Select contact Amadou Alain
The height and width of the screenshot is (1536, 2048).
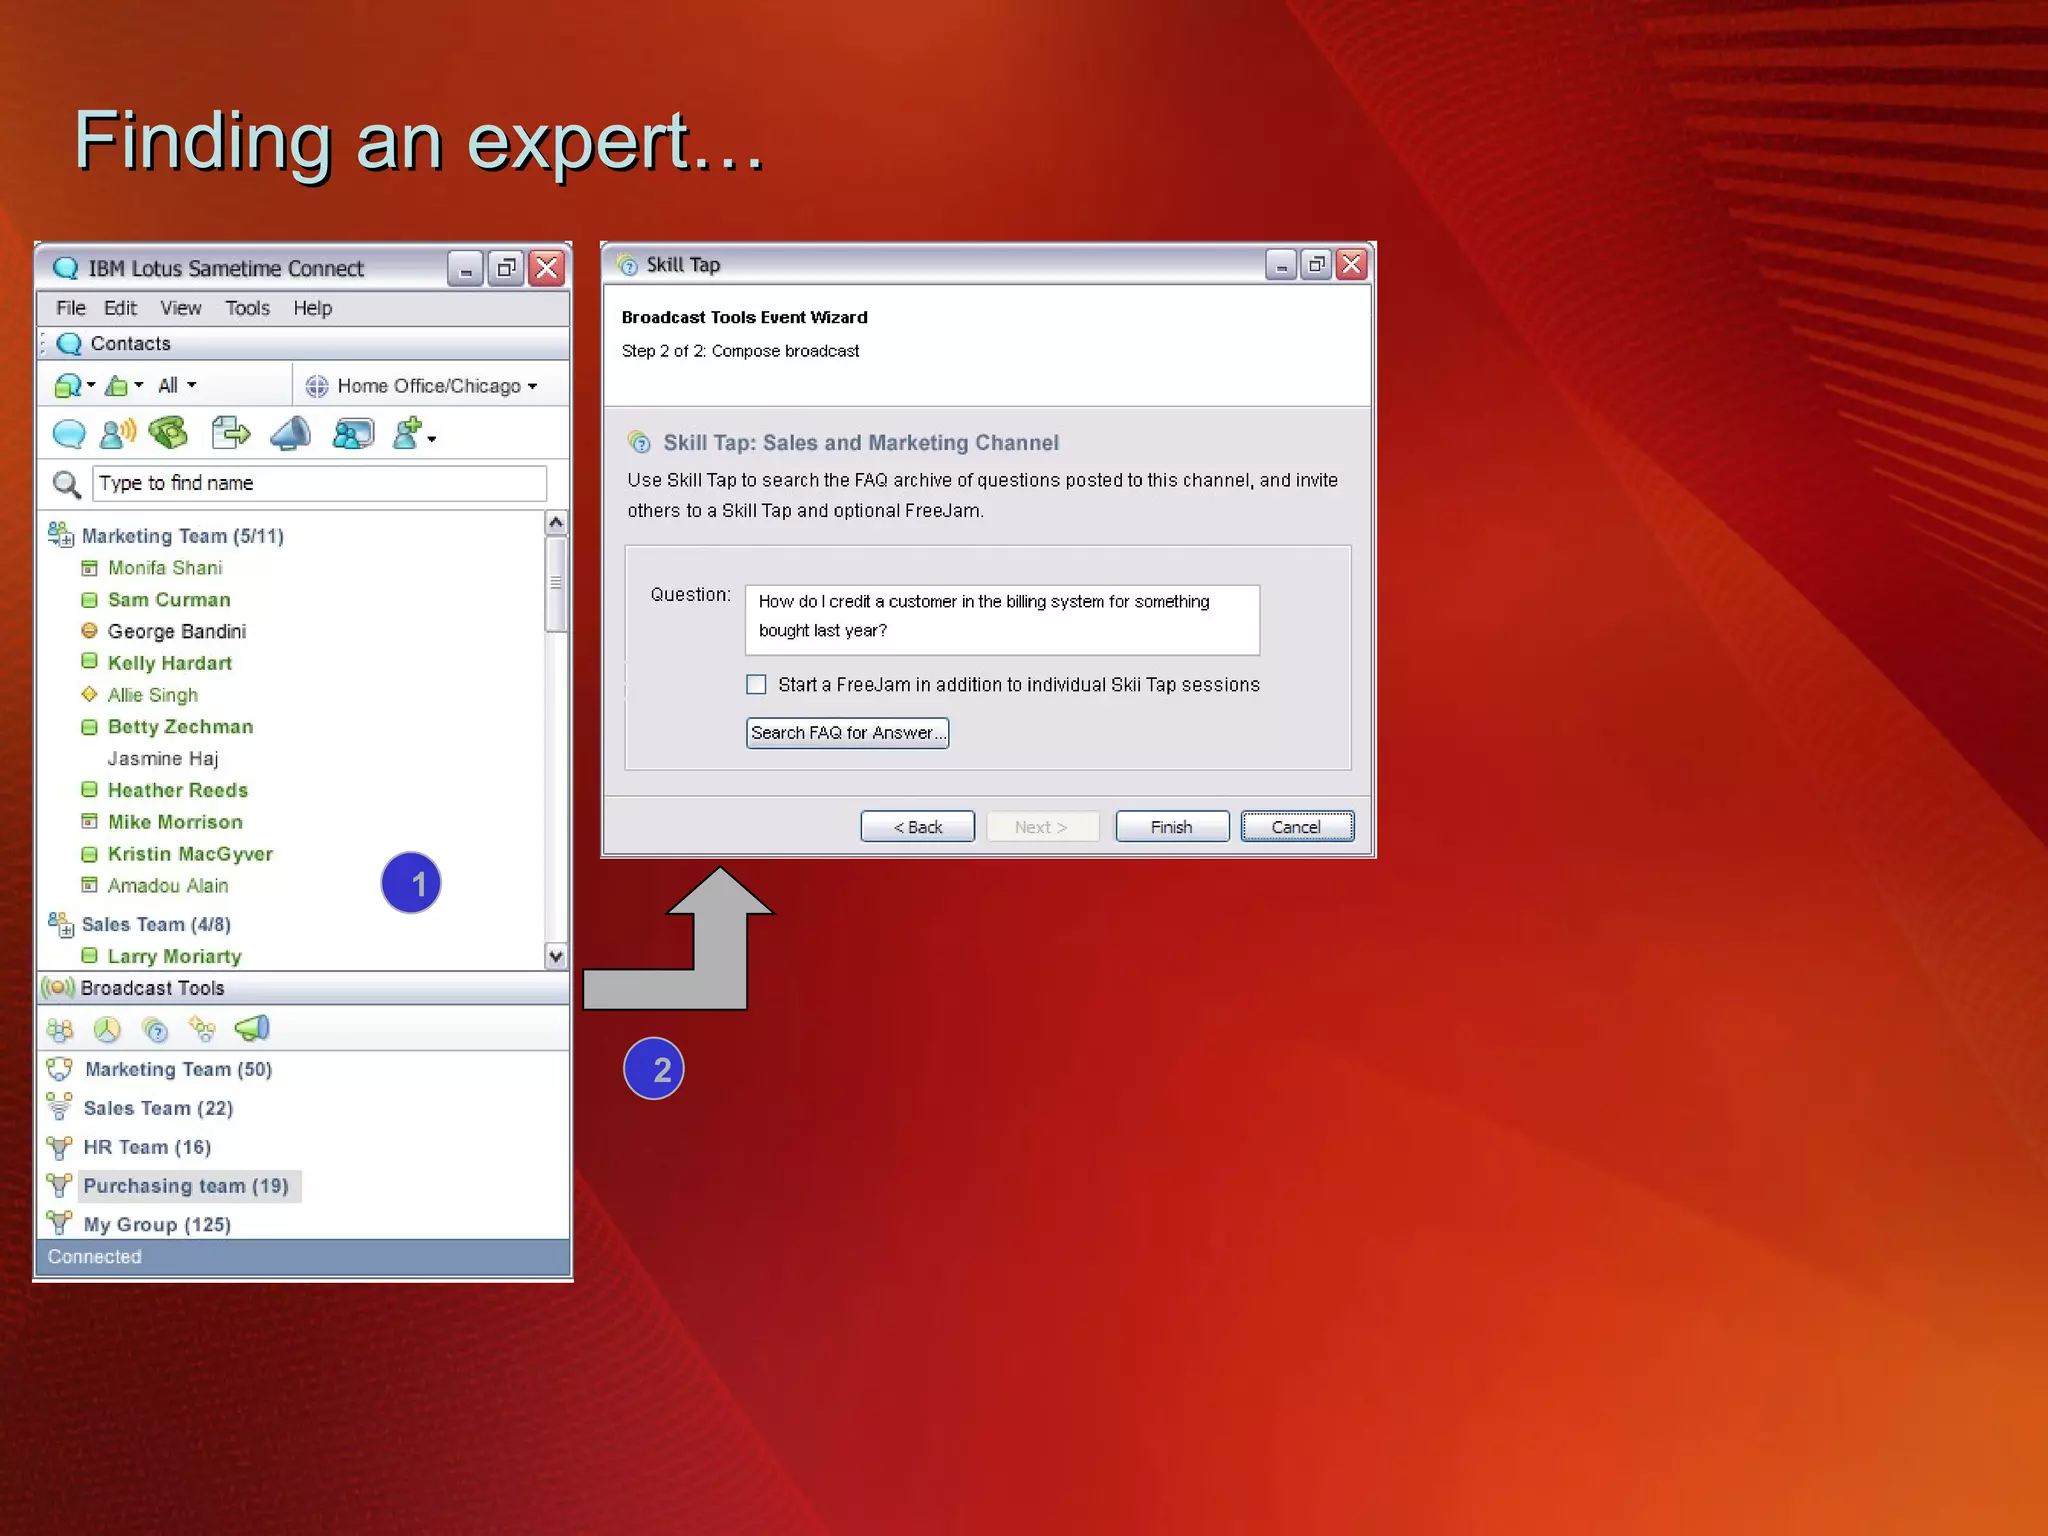pyautogui.click(x=168, y=886)
